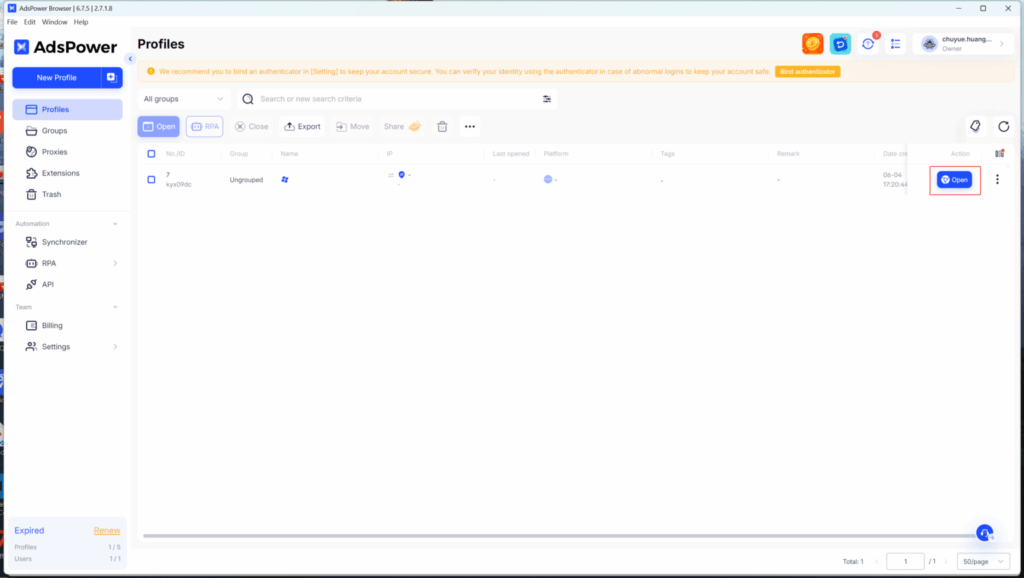1024x578 pixels.
Task: Click the Windows OS icon in profile 7's row
Action: 285,180
